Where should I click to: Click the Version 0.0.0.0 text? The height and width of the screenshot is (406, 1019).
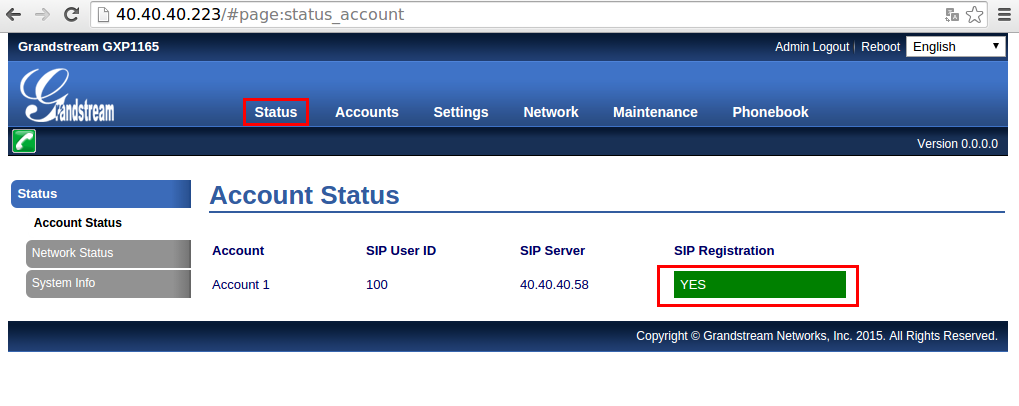point(957,144)
